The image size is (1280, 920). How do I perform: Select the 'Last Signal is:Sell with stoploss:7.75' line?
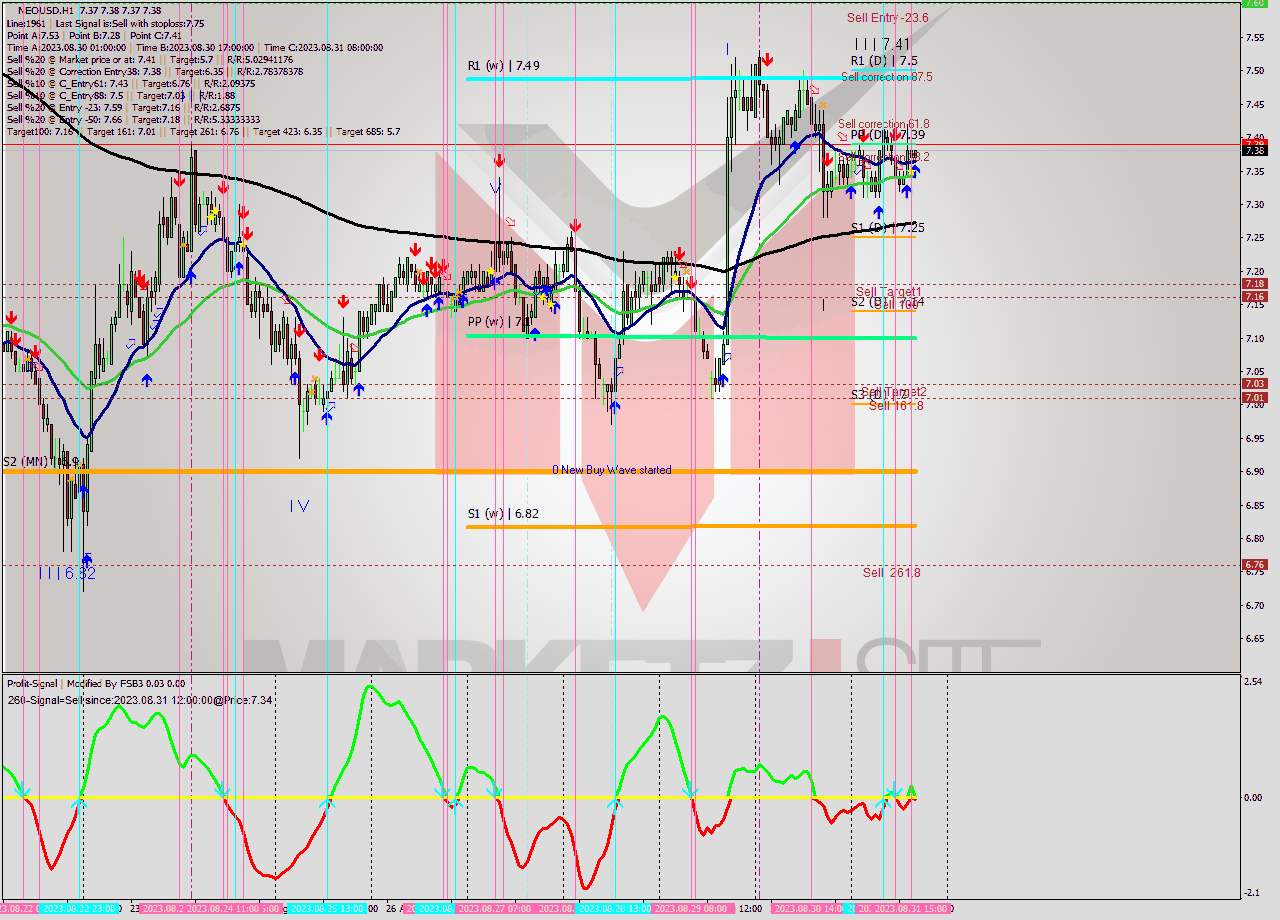pyautogui.click(x=130, y=23)
